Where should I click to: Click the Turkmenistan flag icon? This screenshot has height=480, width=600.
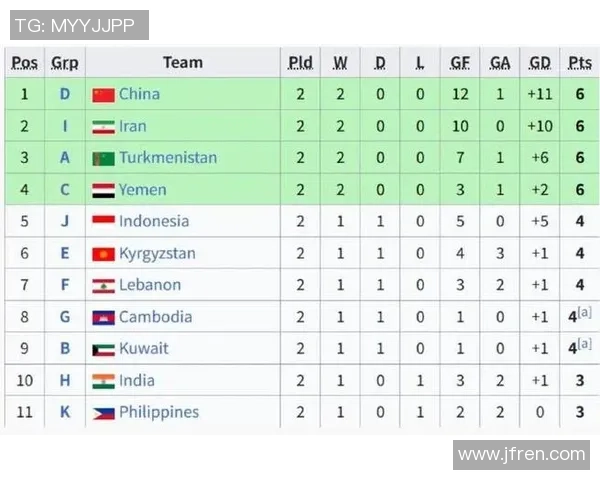[x=103, y=158]
